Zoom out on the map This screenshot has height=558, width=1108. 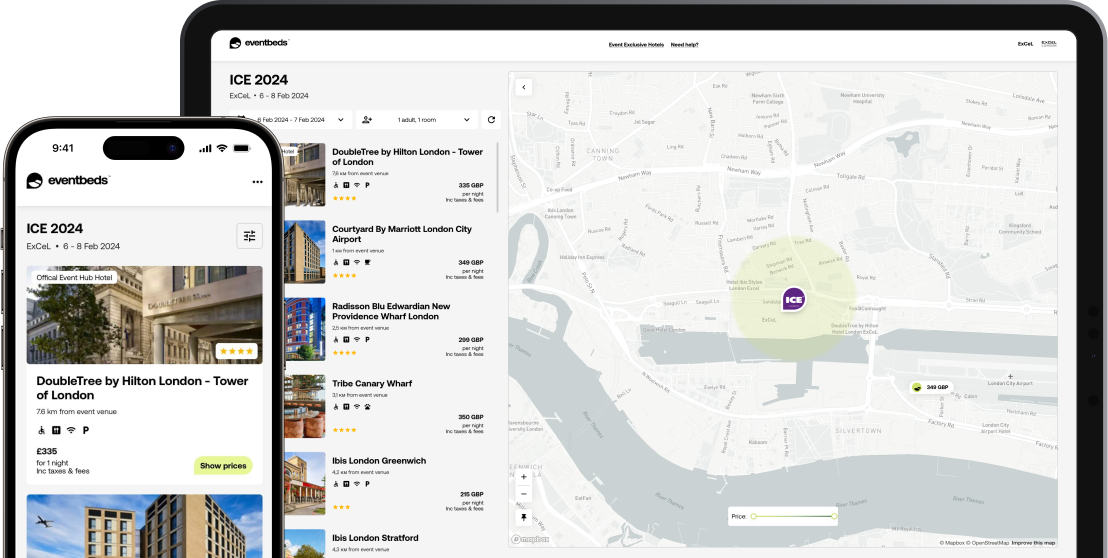pyautogui.click(x=523, y=494)
